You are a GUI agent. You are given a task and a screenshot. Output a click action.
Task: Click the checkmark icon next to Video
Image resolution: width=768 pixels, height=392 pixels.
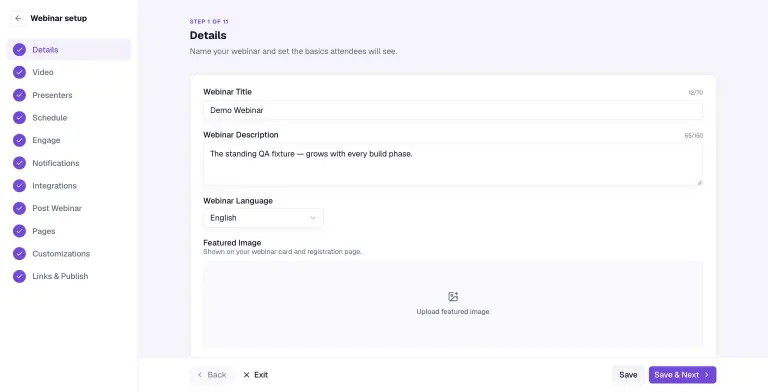[20, 72]
